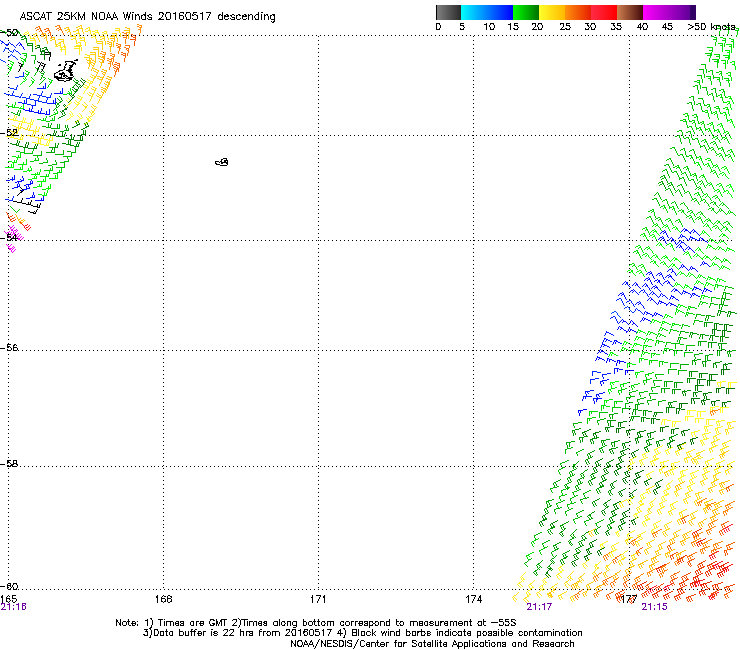
Task: Click the green 15-20 knots legend segment
Action: point(526,12)
